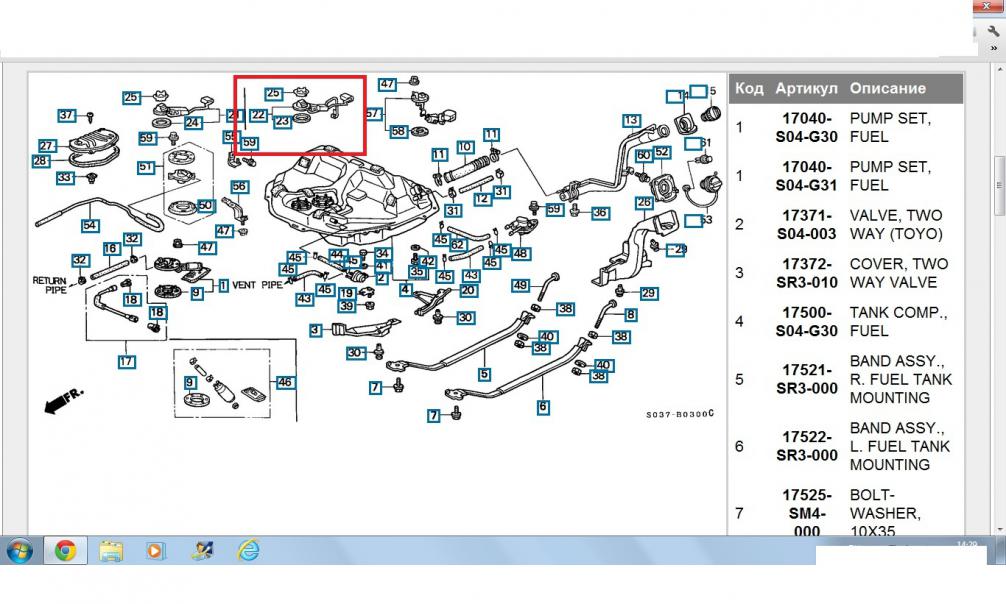Click part callout 41 in the diagram

click(x=382, y=266)
